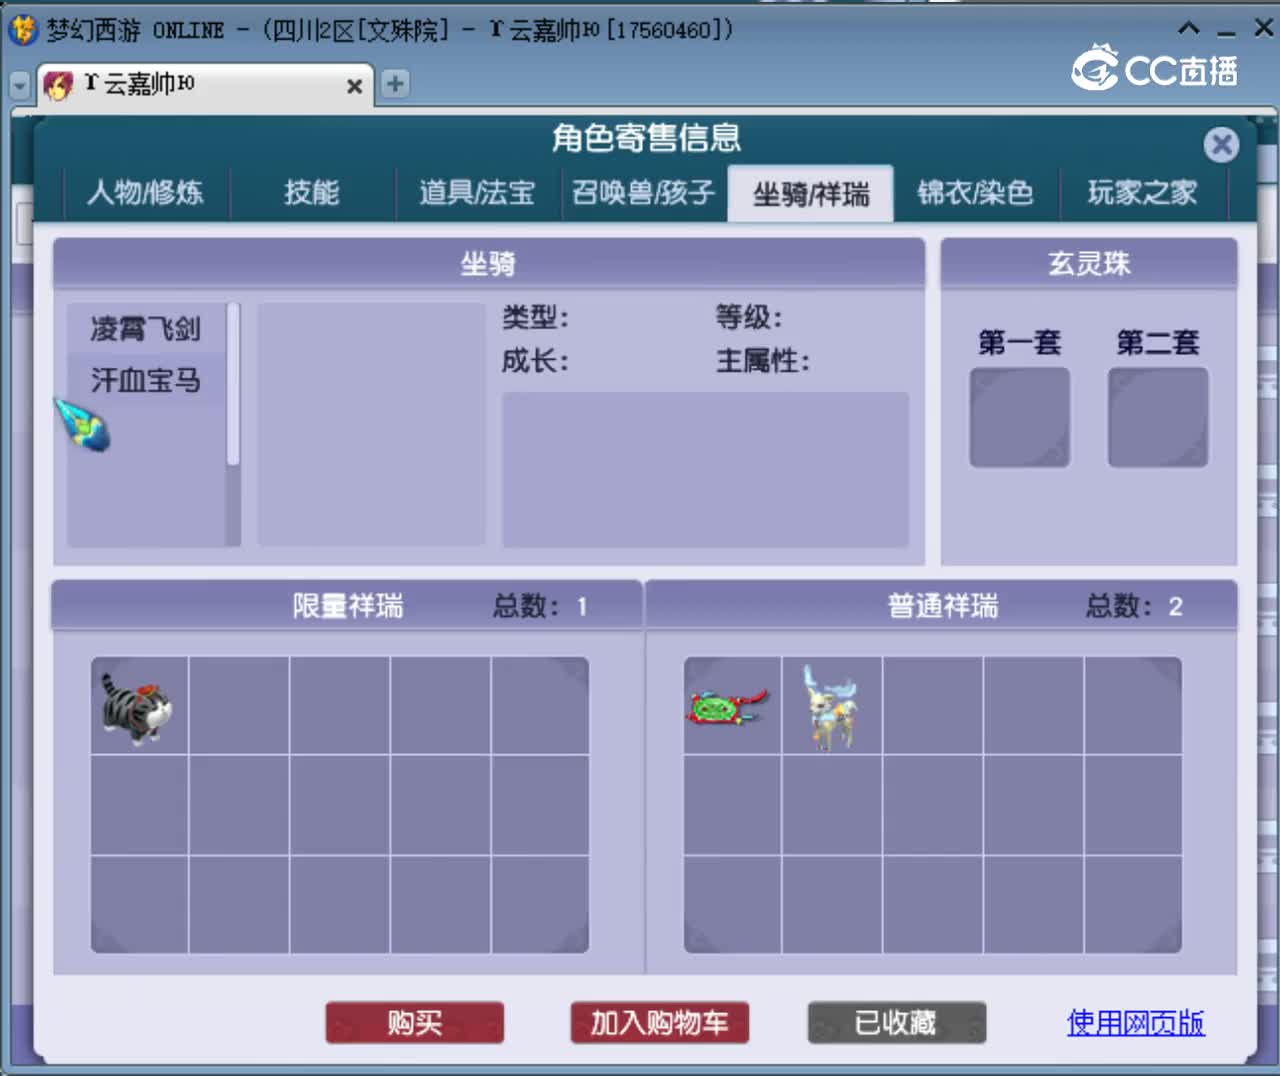Click the 第二套 玄灵珠 slot

point(1158,417)
